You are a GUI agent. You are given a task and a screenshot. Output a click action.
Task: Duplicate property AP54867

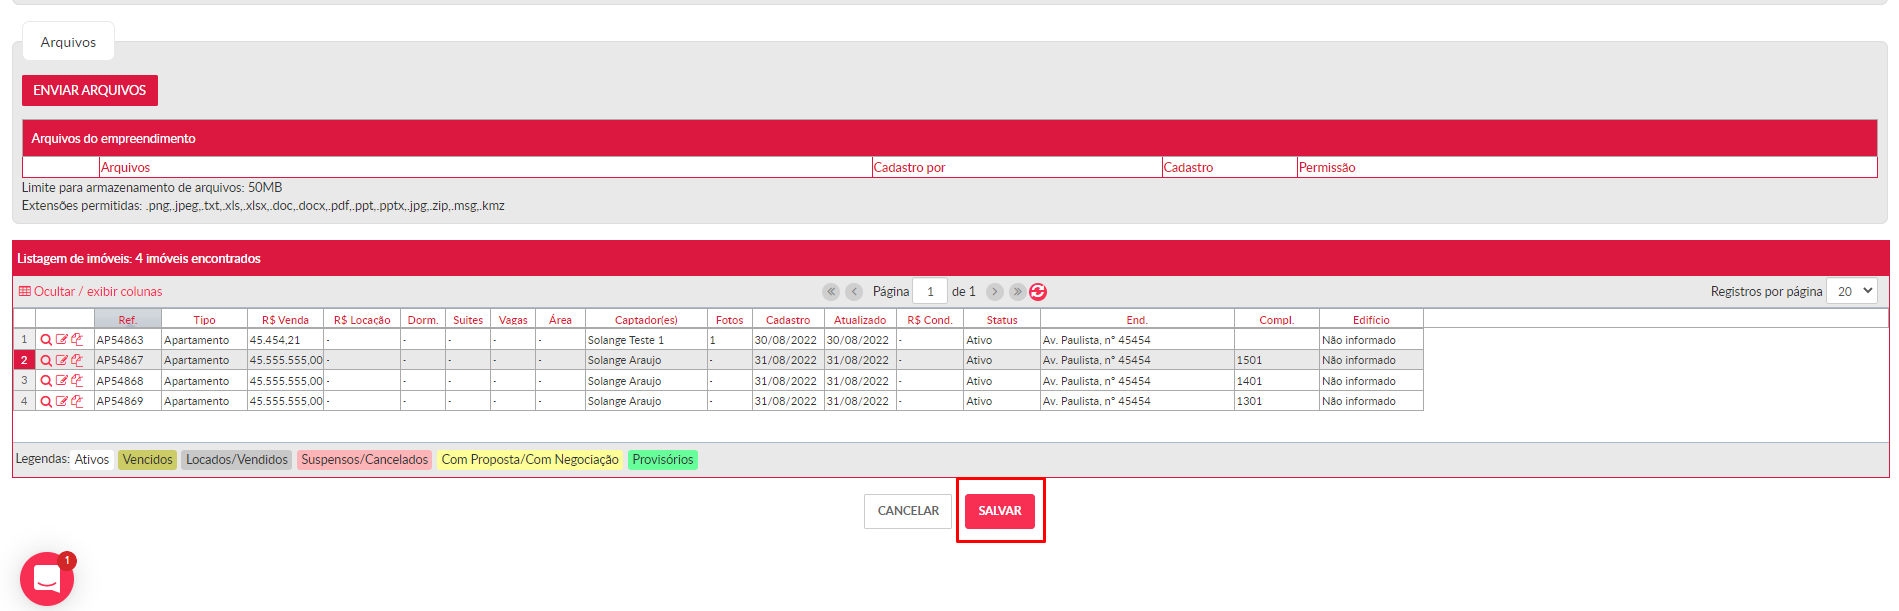click(77, 360)
